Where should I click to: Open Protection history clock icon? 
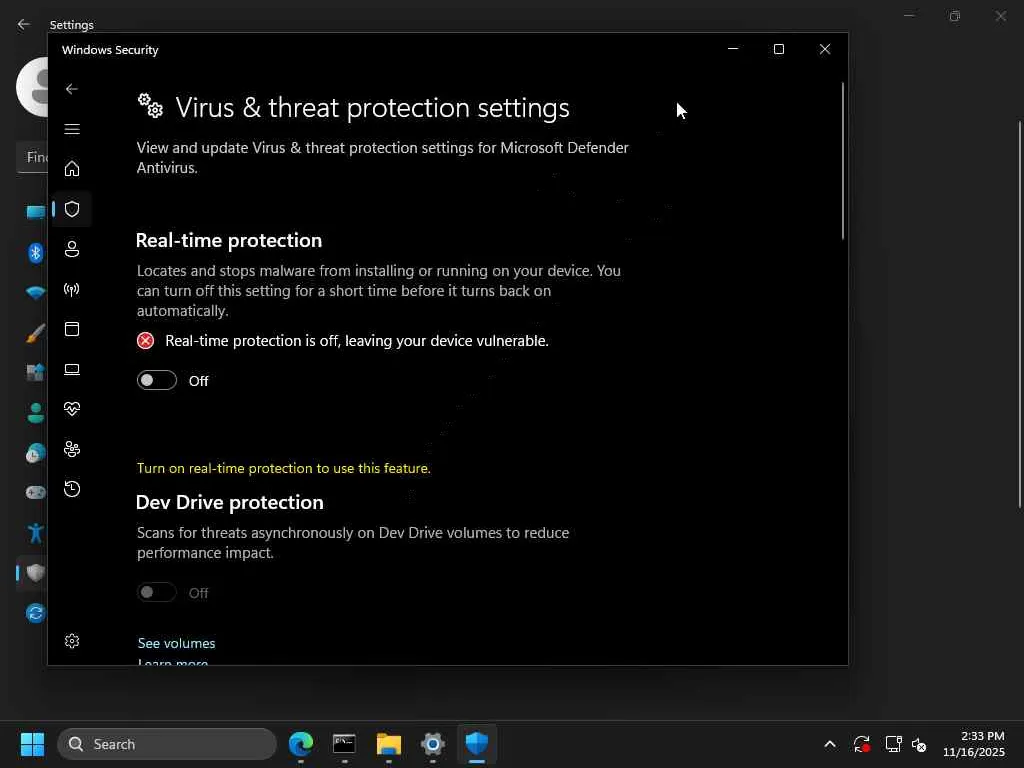pyautogui.click(x=72, y=488)
